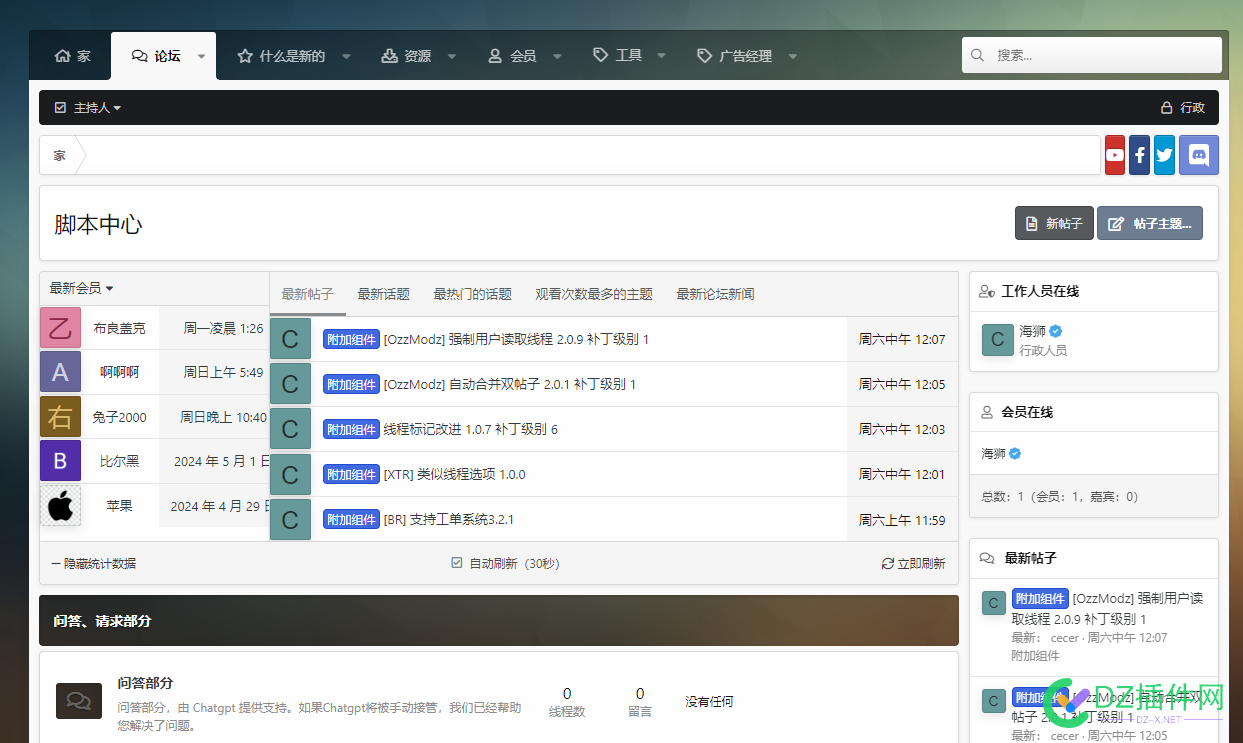Expand the 论坛 nav dropdown arrow
Image resolution: width=1243 pixels, height=743 pixels.
coord(201,57)
